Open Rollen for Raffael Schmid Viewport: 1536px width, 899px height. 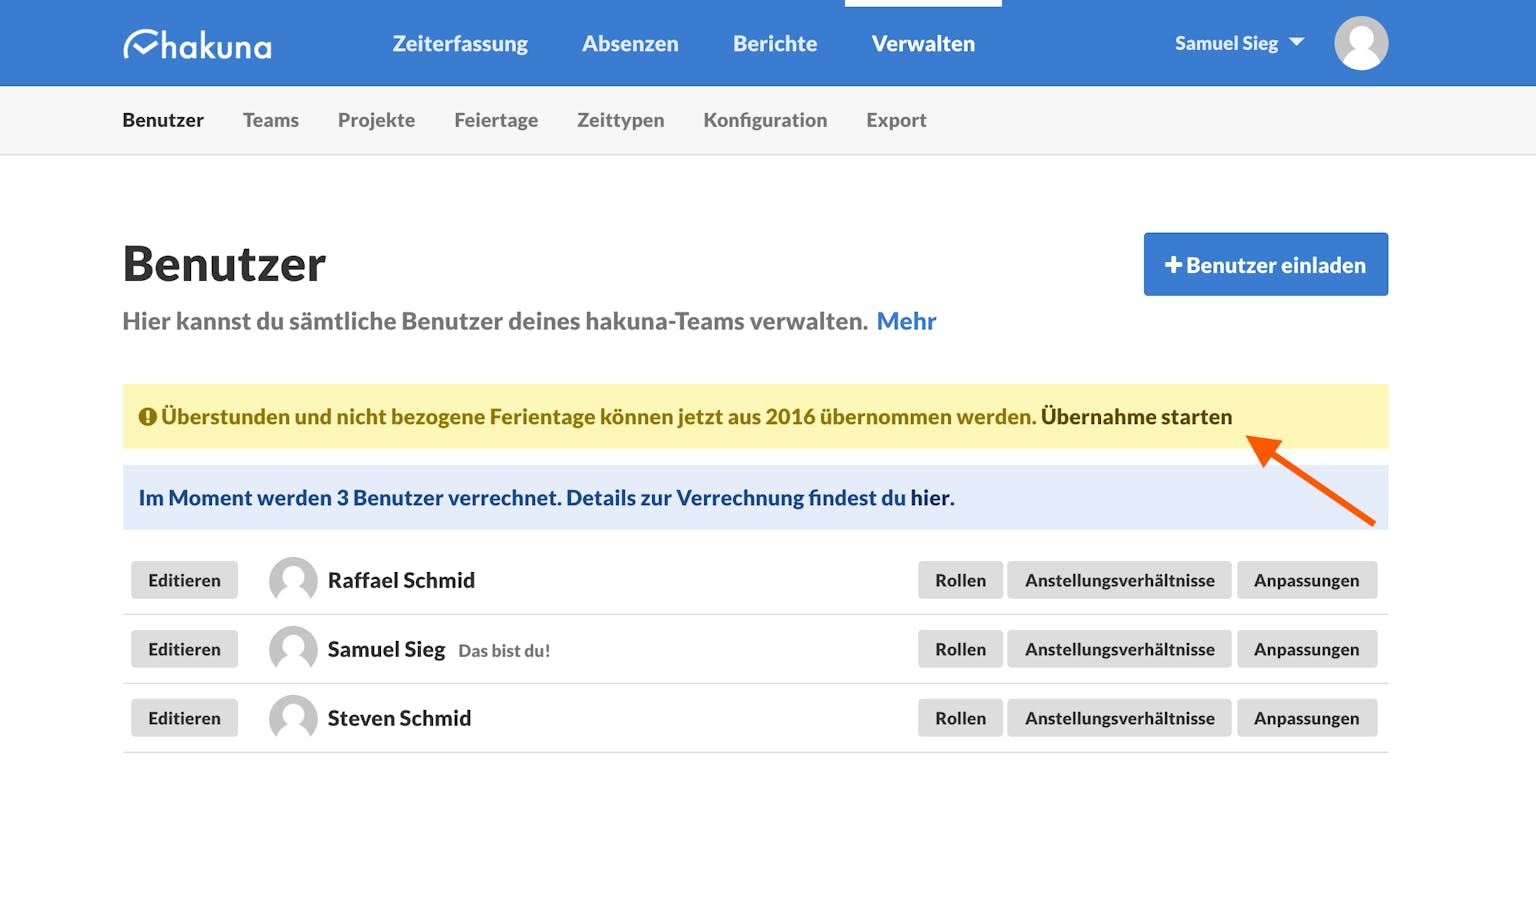[x=960, y=580]
